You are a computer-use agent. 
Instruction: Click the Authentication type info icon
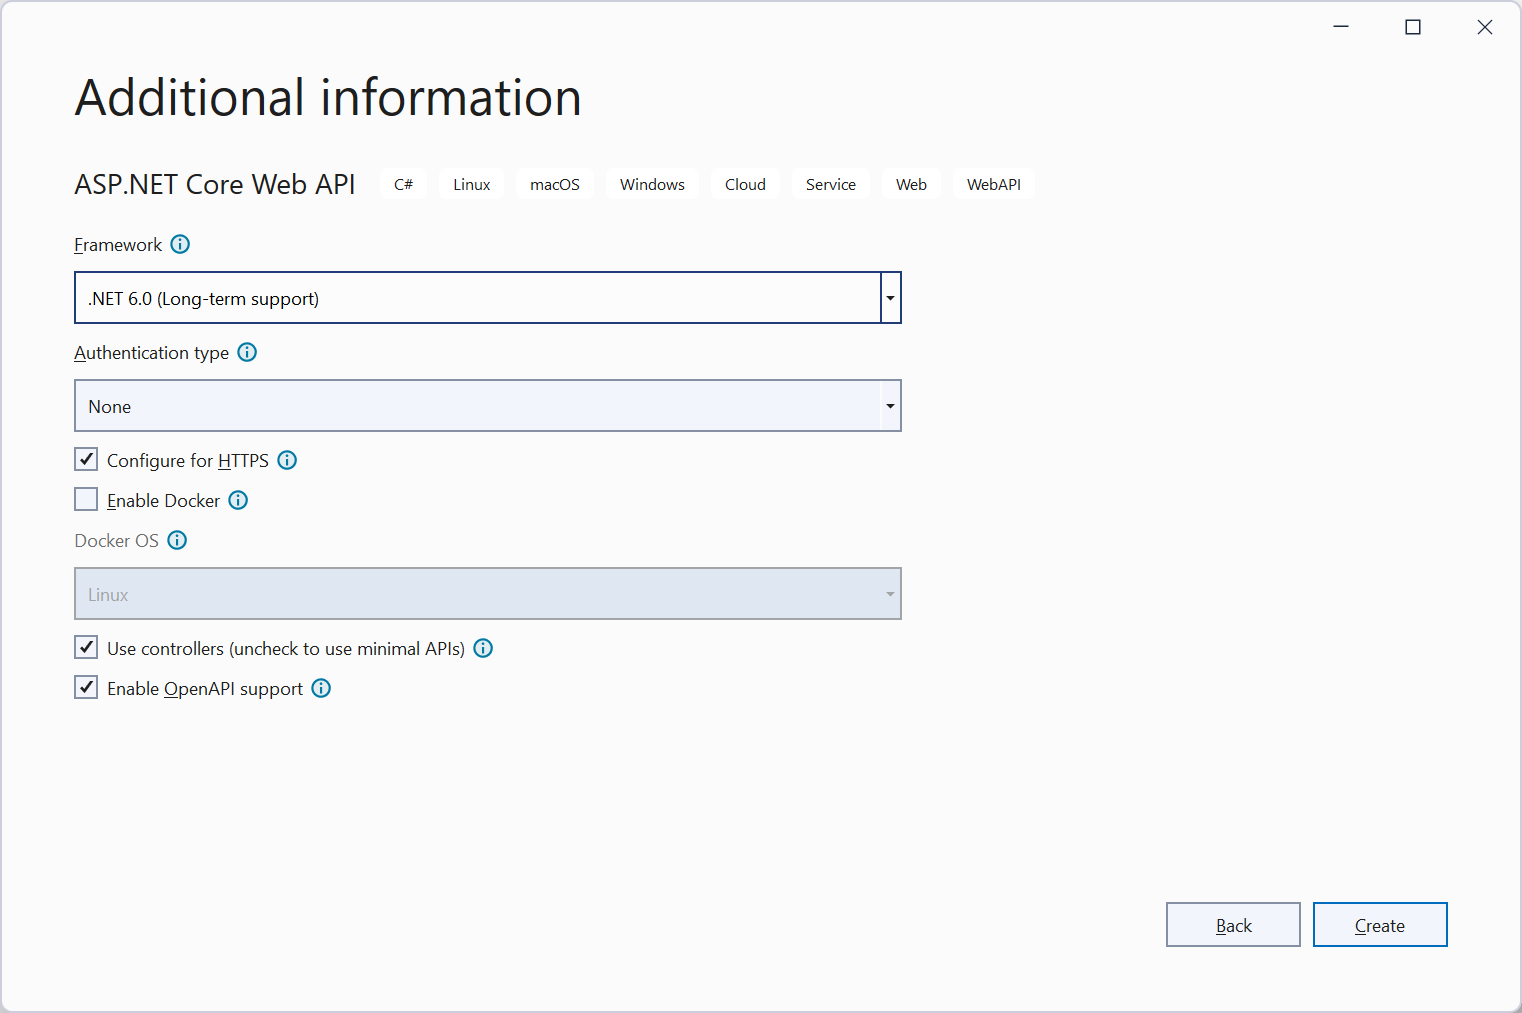tap(247, 352)
